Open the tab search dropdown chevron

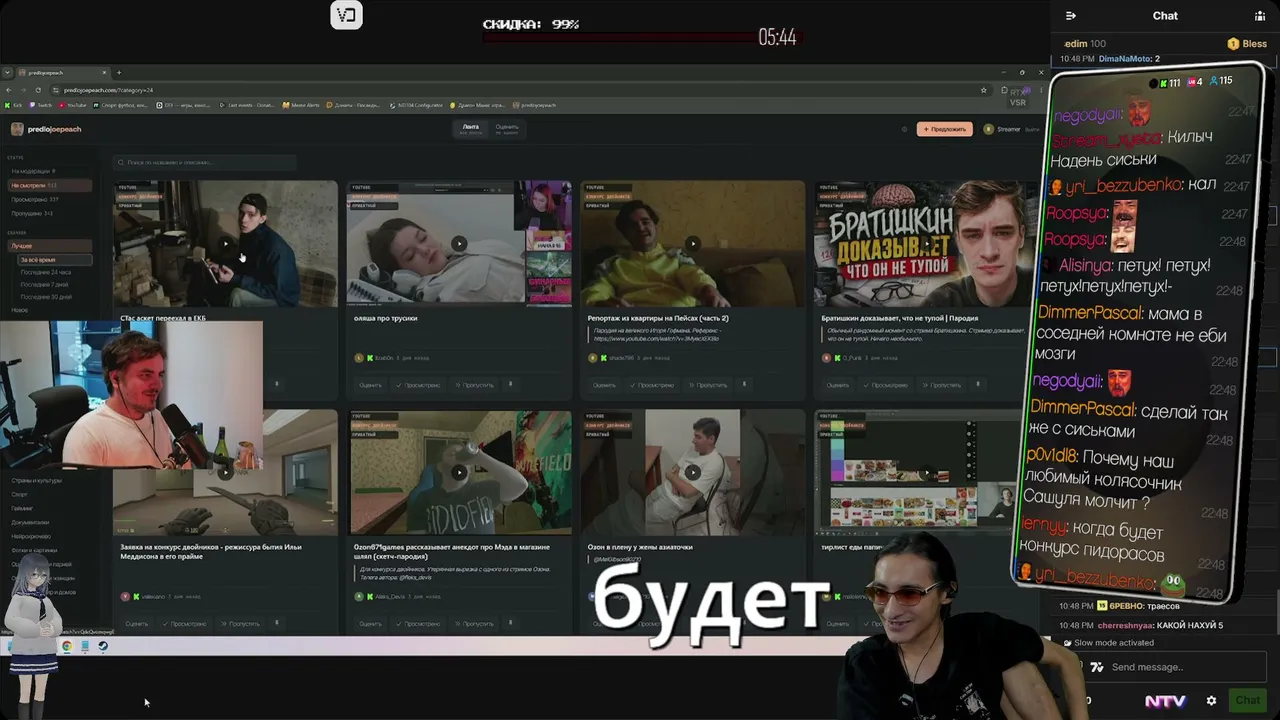pyautogui.click(x=8, y=72)
